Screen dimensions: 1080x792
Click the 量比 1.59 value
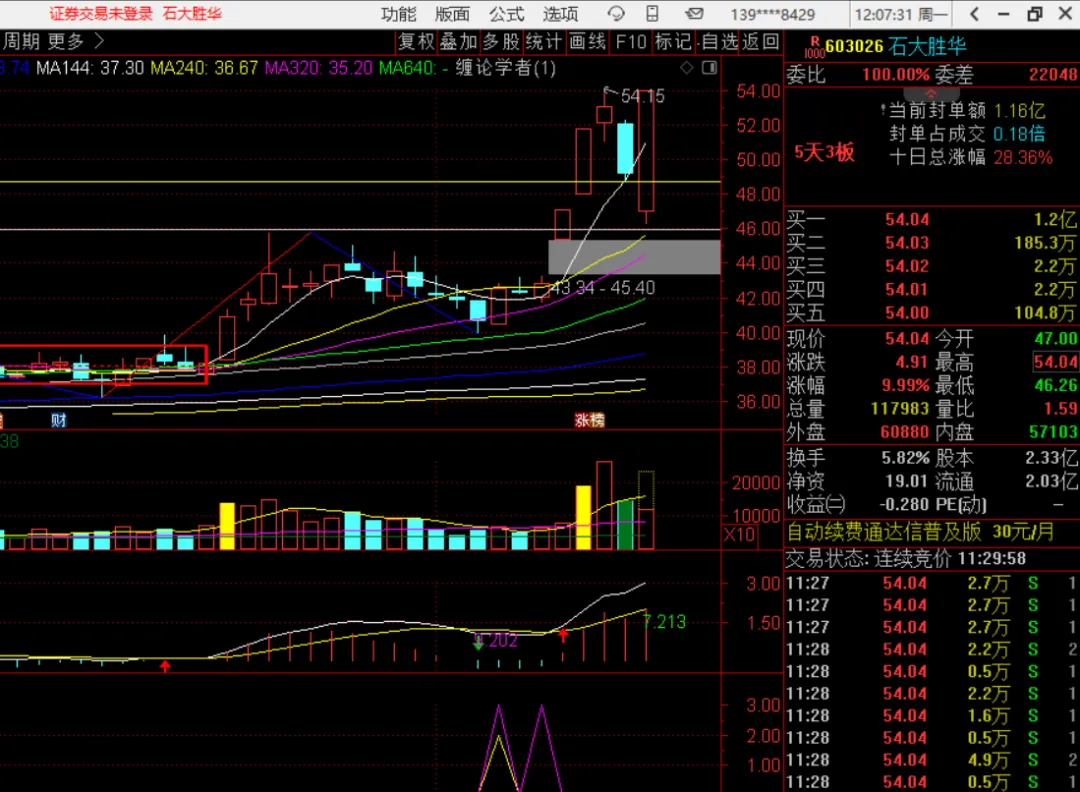tap(1060, 408)
